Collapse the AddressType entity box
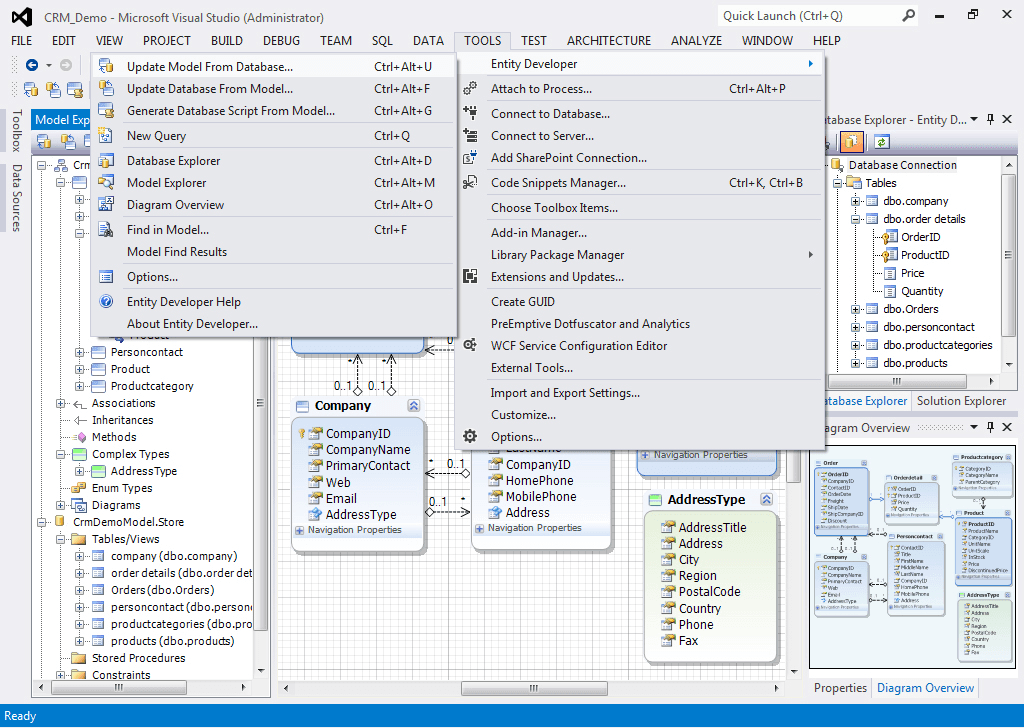The image size is (1024, 728). coord(767,499)
